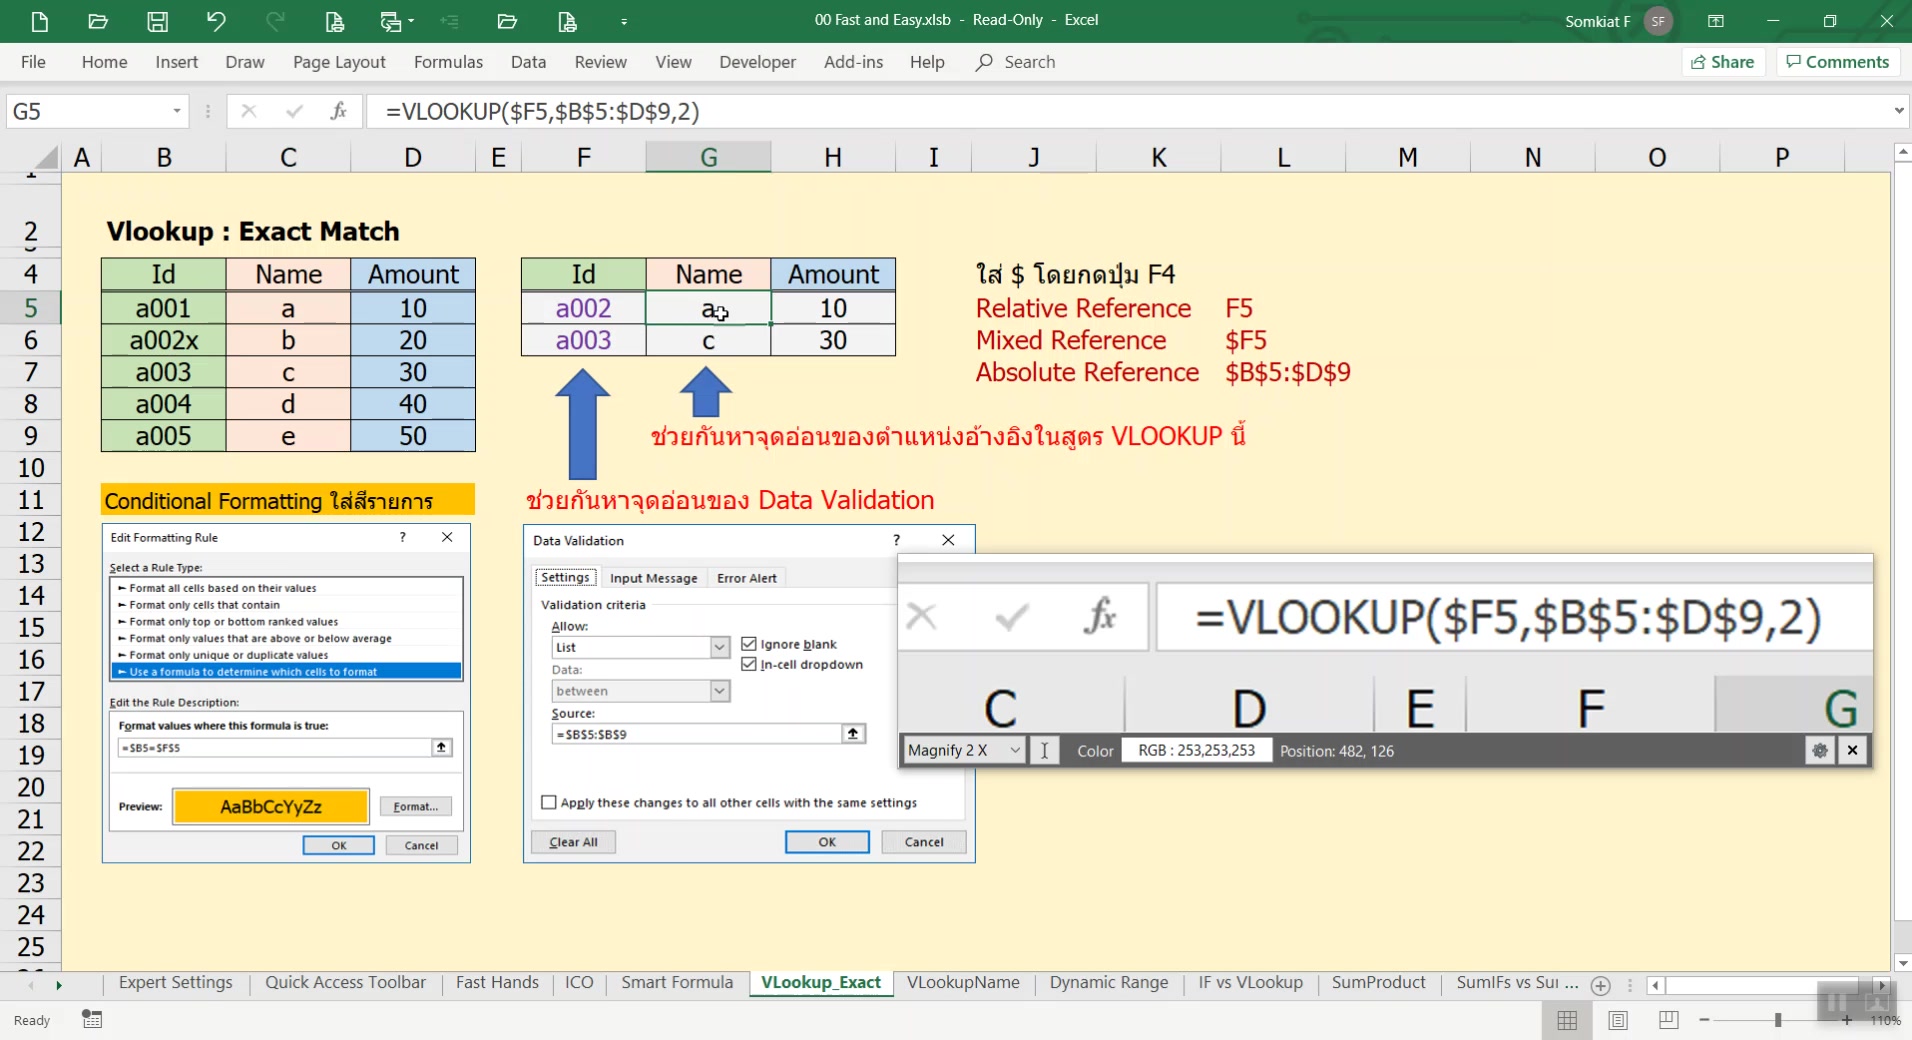This screenshot has height=1040, width=1912.
Task: Click the RGB : 253,253,253 color field
Action: [x=1196, y=751]
